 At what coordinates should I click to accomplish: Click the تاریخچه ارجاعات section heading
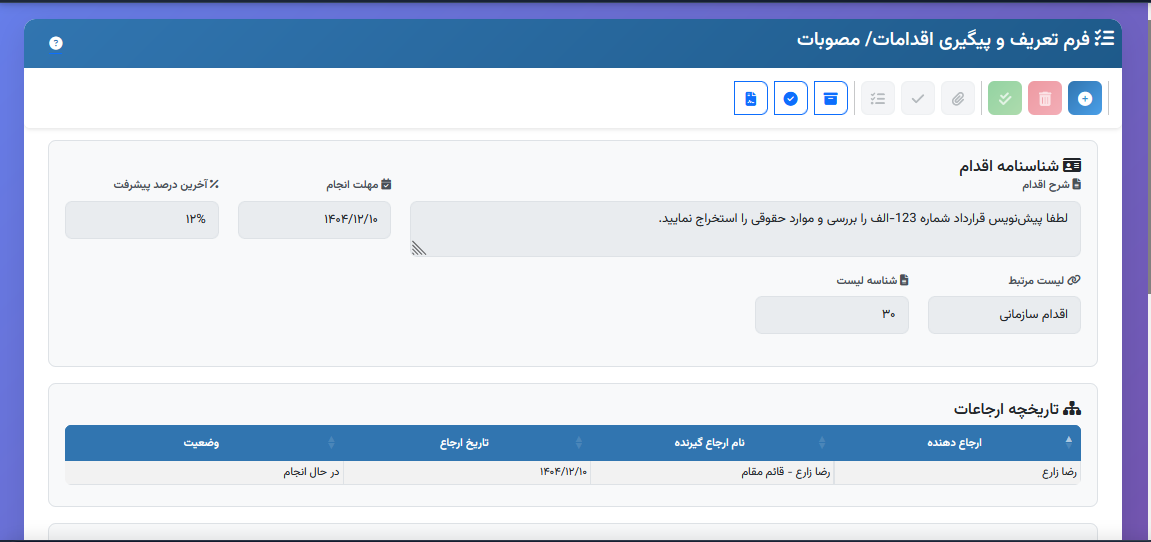coord(1006,409)
